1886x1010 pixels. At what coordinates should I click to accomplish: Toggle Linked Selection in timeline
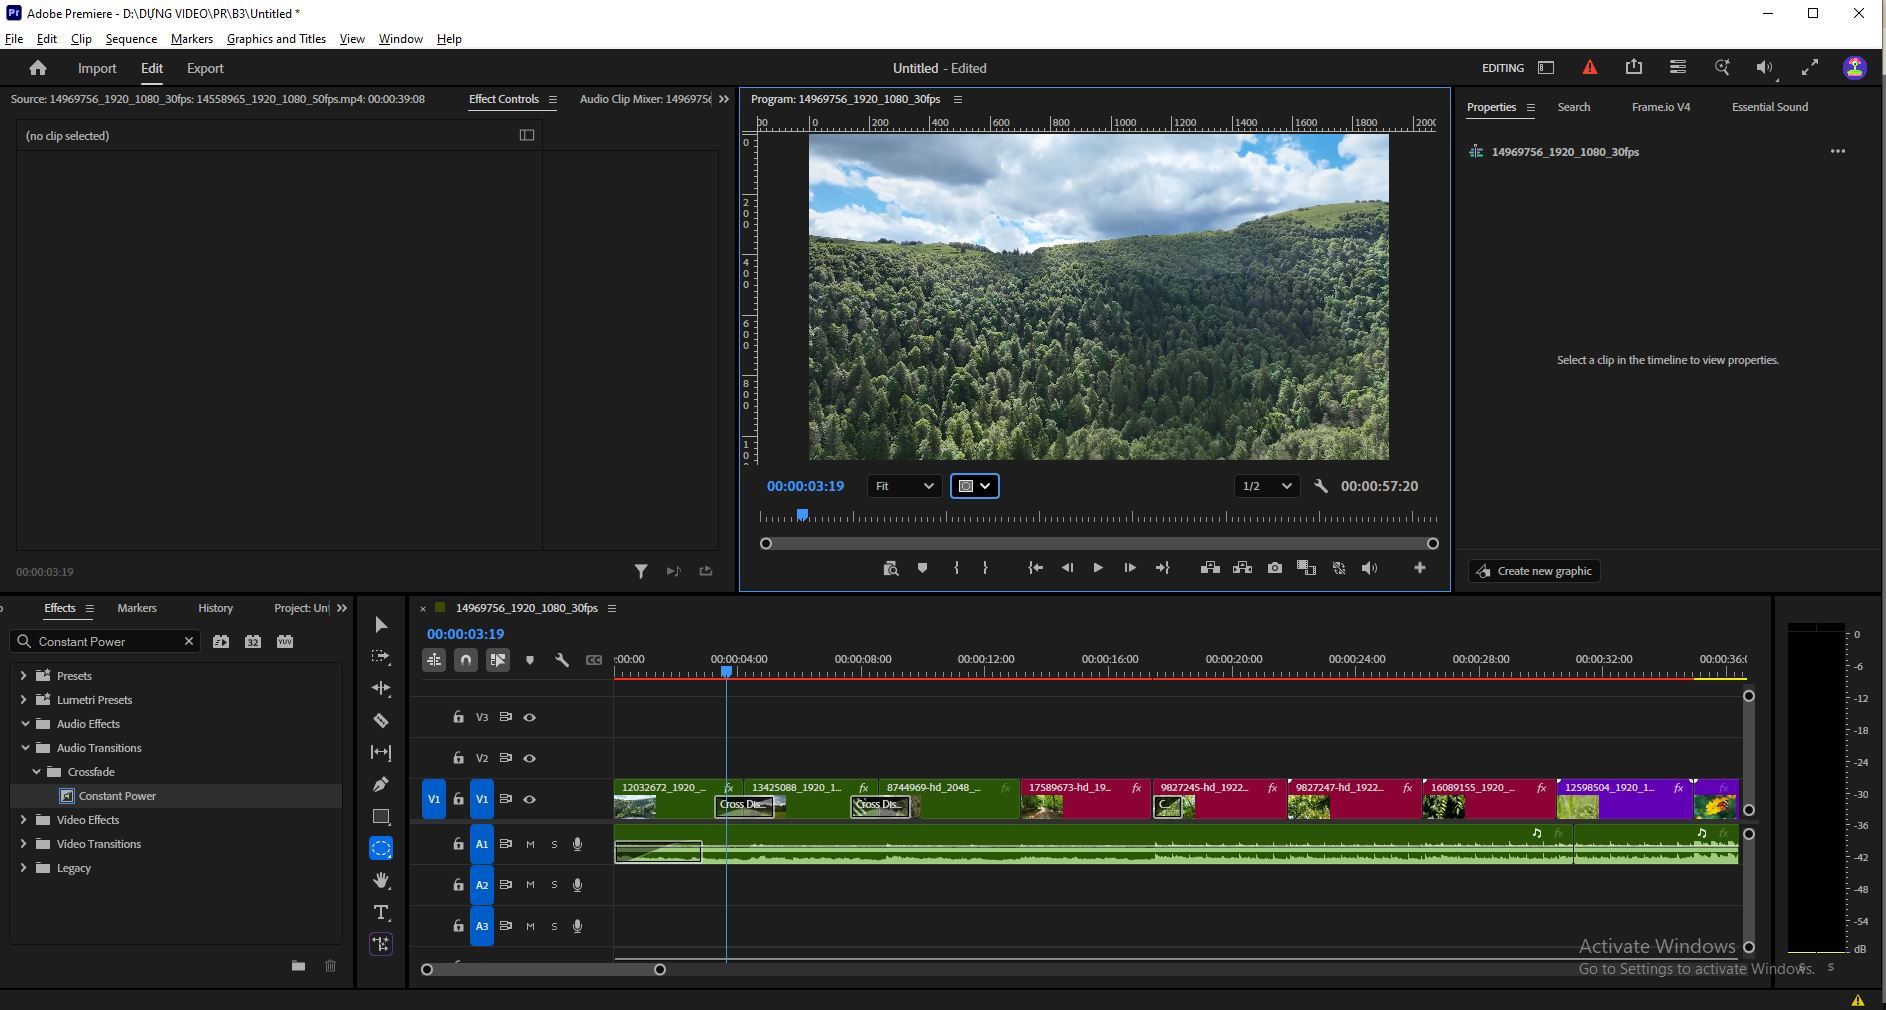498,660
